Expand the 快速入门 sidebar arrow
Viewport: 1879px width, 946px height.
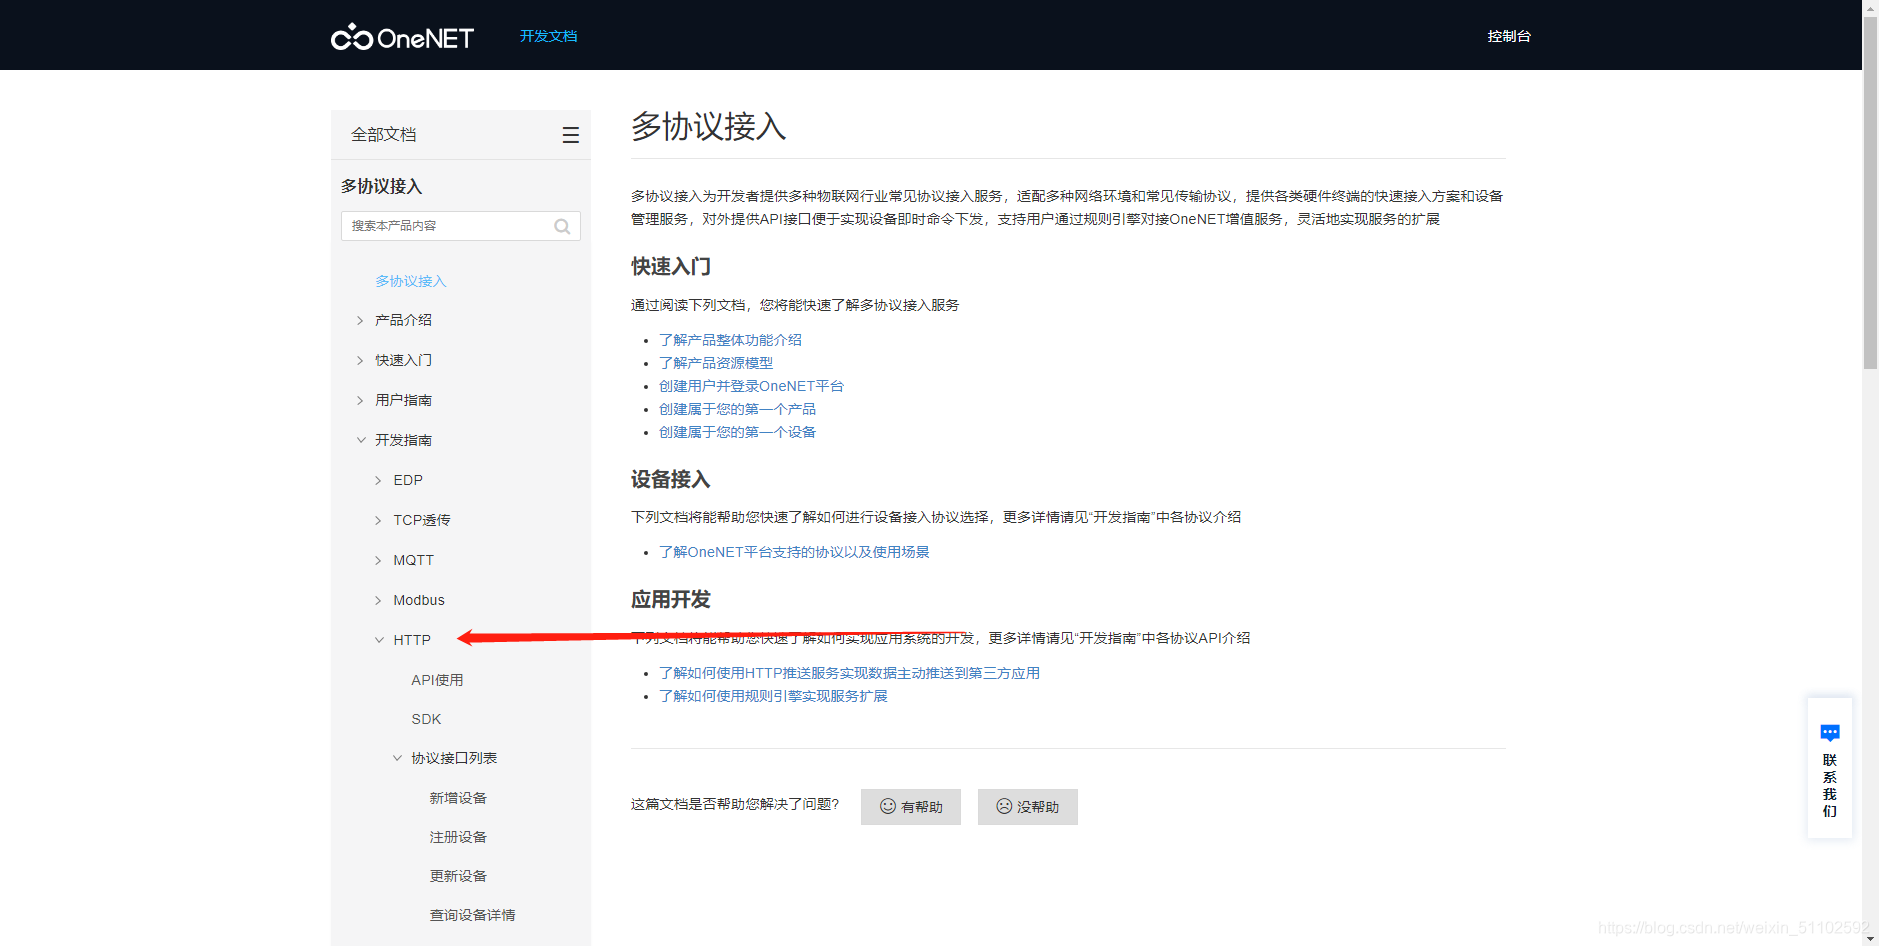[360, 360]
